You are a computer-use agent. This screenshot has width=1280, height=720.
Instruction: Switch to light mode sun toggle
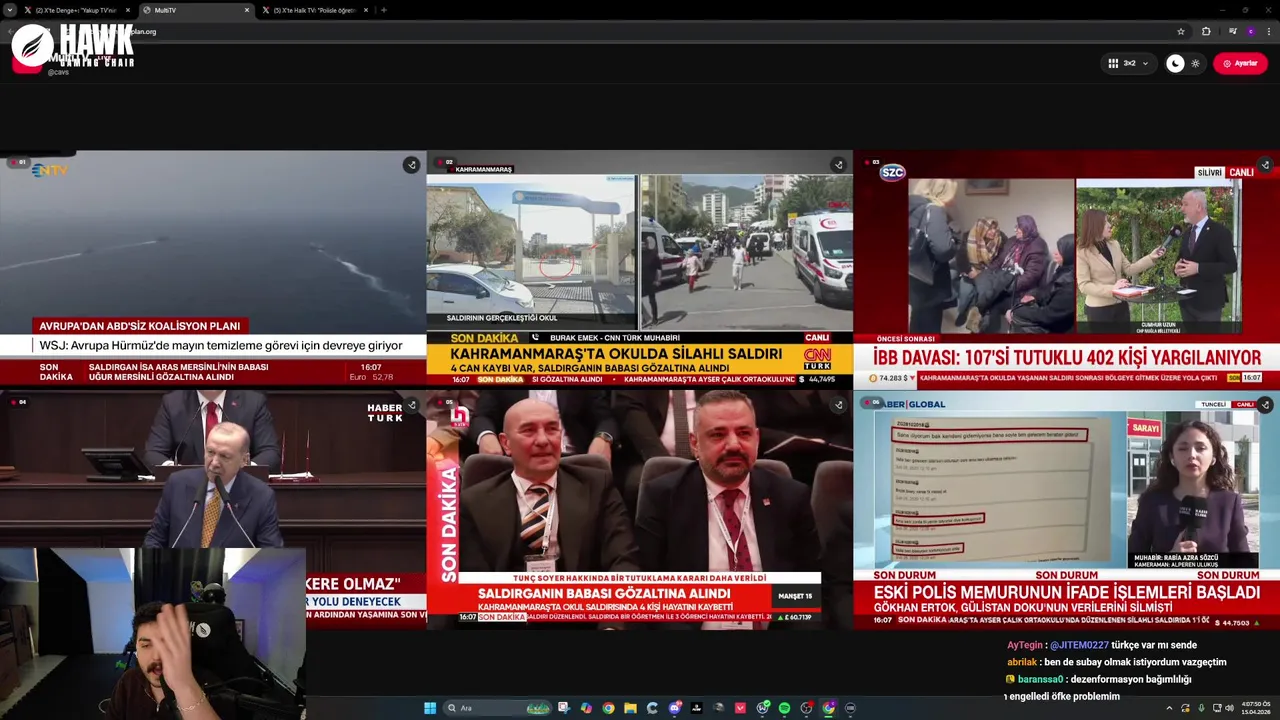(x=1195, y=63)
